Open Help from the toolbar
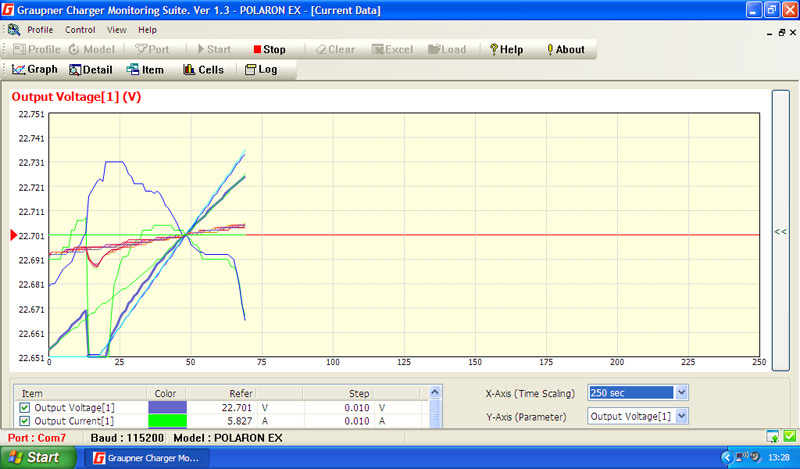 pos(507,50)
